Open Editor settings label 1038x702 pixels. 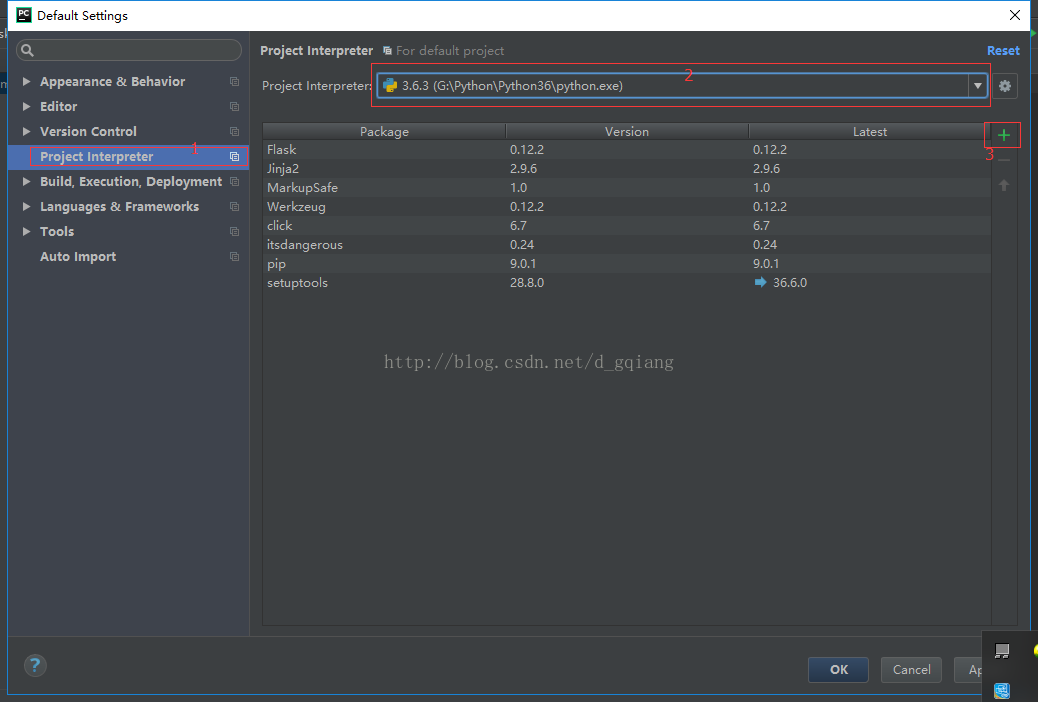pyautogui.click(x=58, y=107)
